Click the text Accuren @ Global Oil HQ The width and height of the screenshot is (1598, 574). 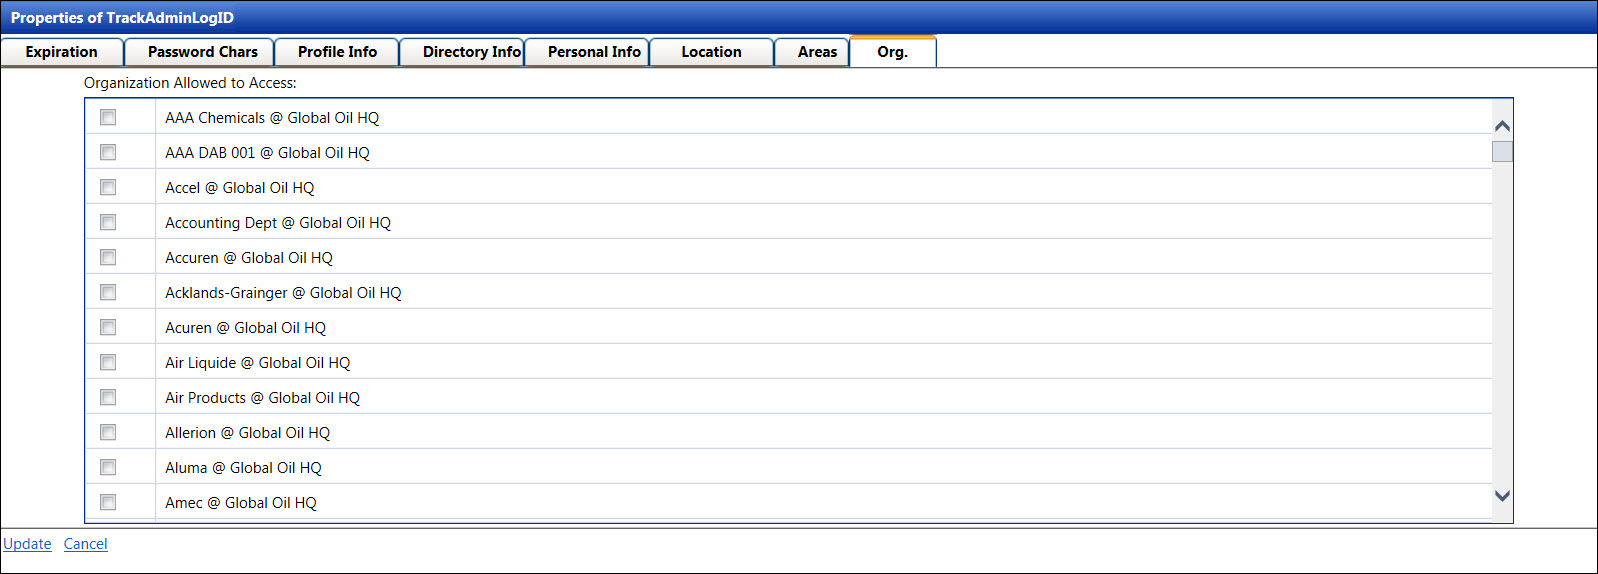pos(249,258)
